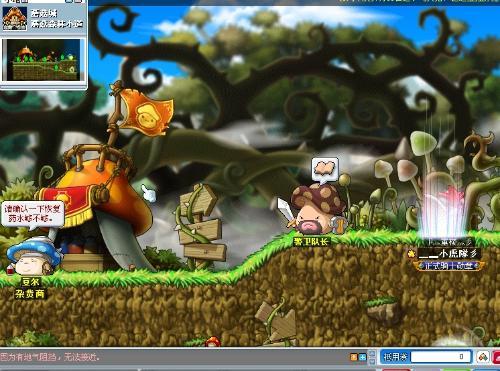Open the colorful diamond icon beside 抵用券
This screenshot has width=500, height=371.
point(482,357)
